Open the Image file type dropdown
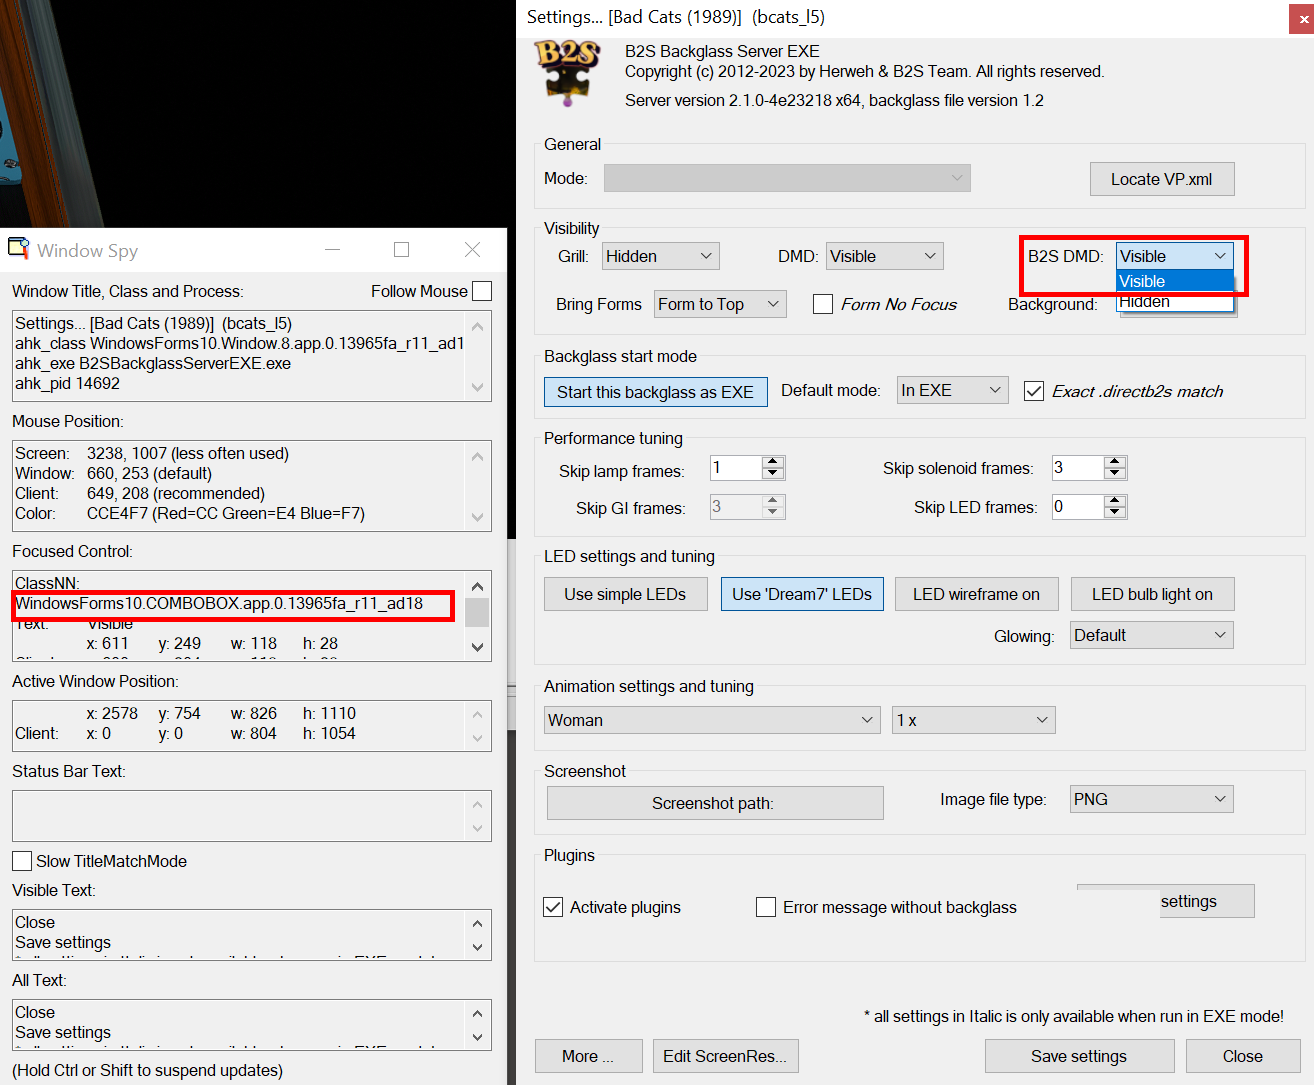 pyautogui.click(x=1152, y=799)
